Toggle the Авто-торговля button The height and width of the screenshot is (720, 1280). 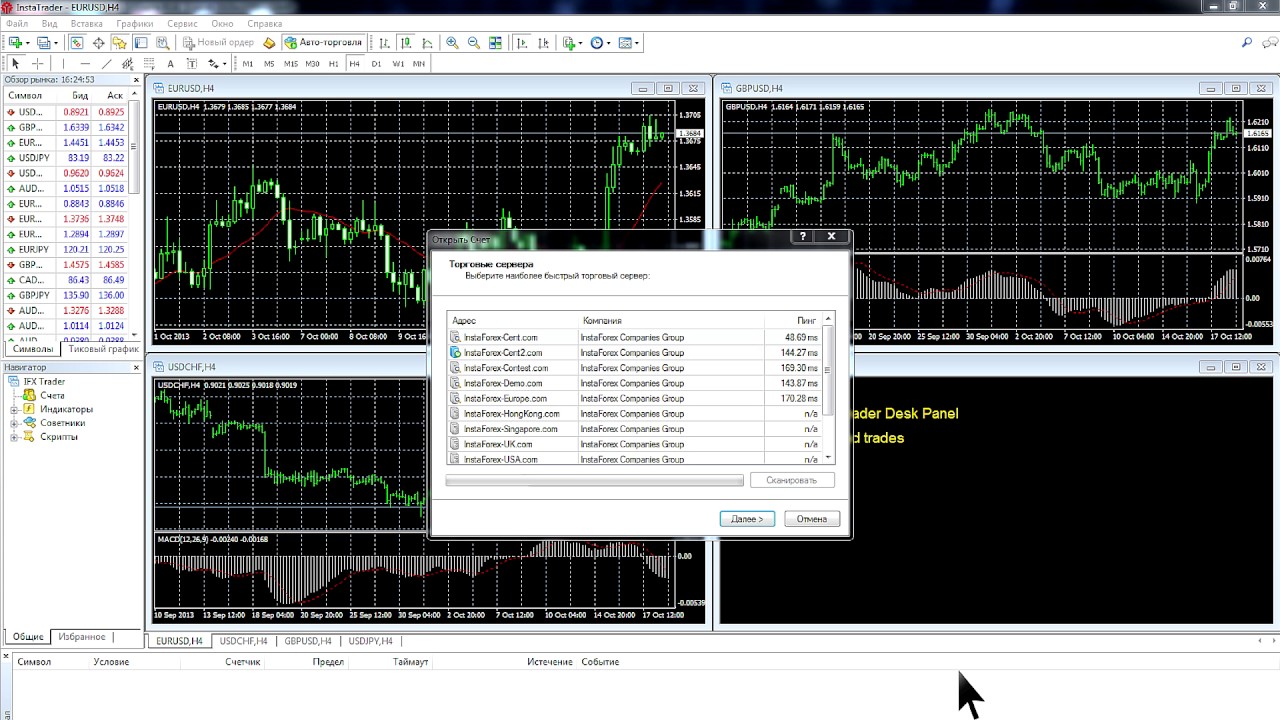click(324, 43)
